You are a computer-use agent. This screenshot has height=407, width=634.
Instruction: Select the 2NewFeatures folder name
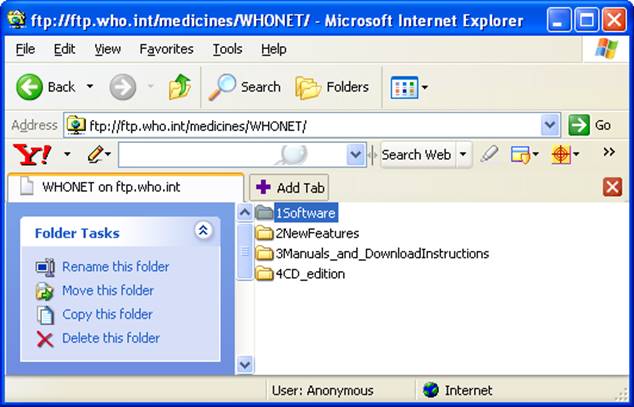pos(317,234)
